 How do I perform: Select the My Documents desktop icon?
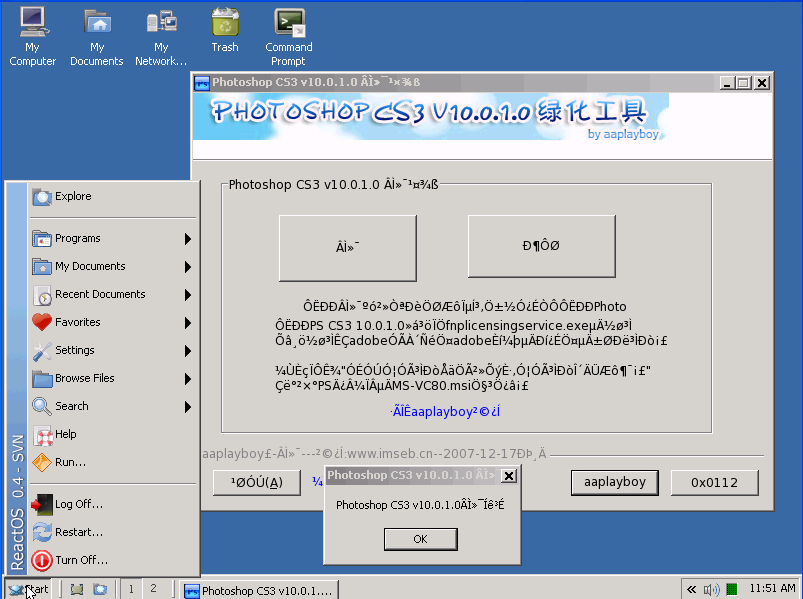point(97,37)
